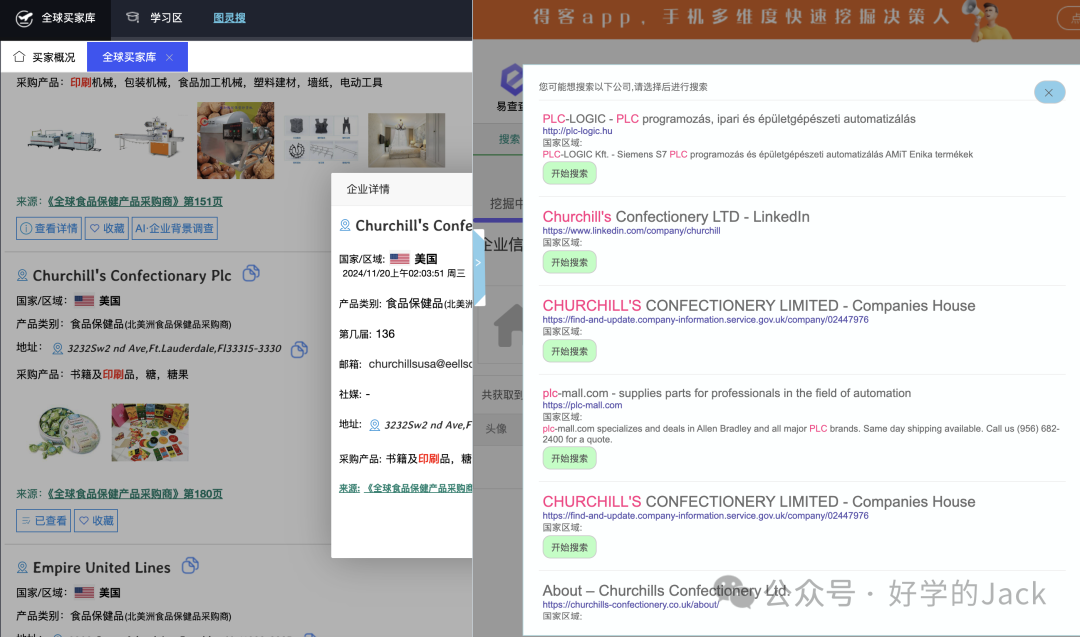
Task: Click the packaging machine product thumbnail
Action: 149,136
